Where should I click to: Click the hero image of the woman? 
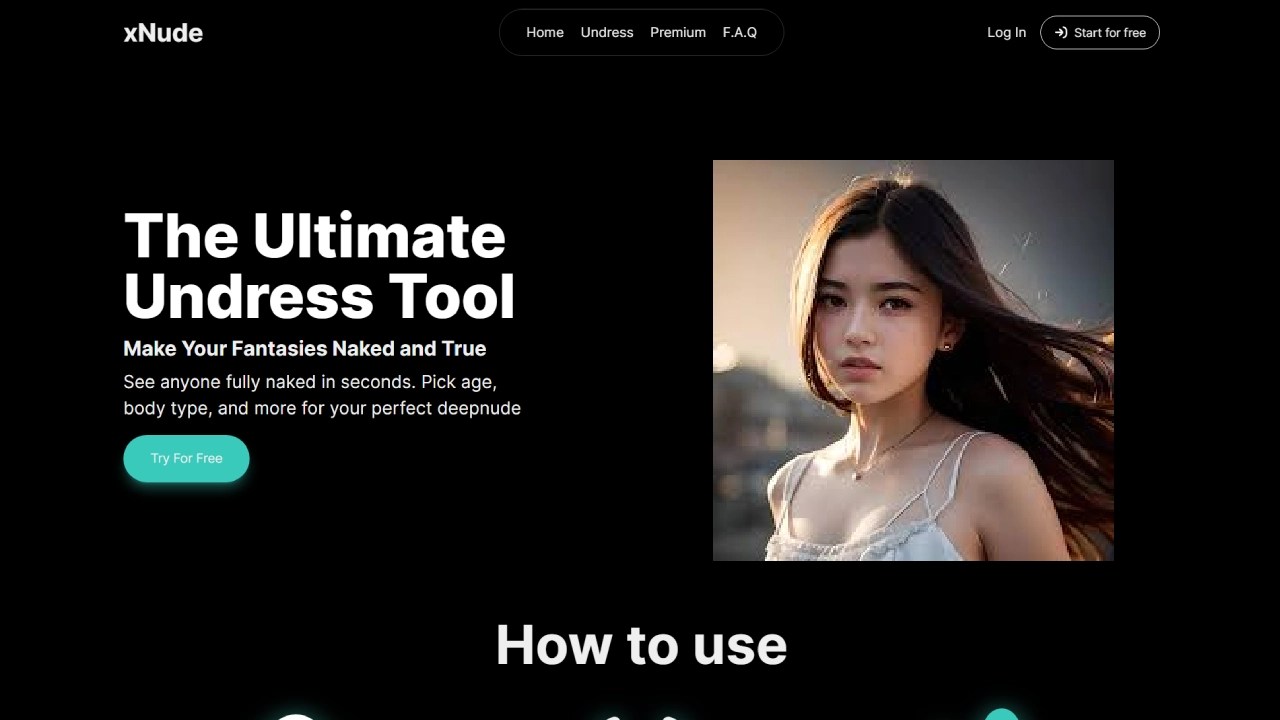tap(913, 360)
